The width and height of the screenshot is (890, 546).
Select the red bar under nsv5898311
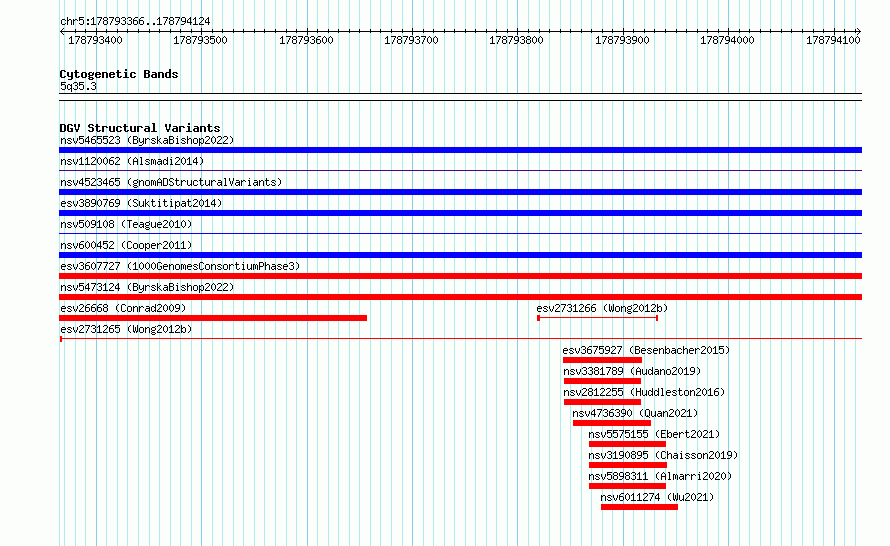(627, 486)
